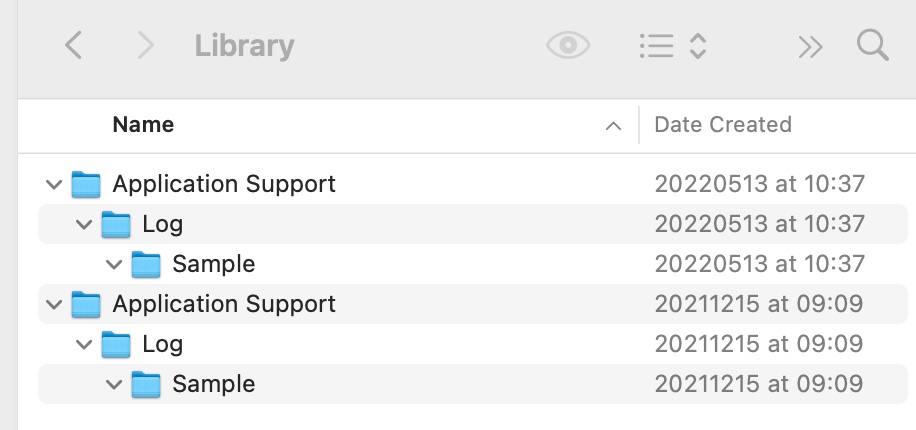Click folder icon of Log created 20211215
Viewport: 916px width, 430px height.
point(117,344)
